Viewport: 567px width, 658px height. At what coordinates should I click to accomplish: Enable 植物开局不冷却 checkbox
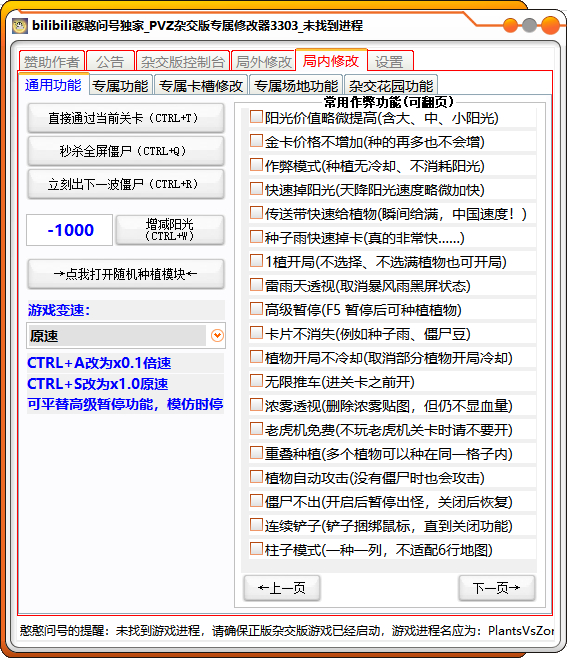click(x=256, y=357)
